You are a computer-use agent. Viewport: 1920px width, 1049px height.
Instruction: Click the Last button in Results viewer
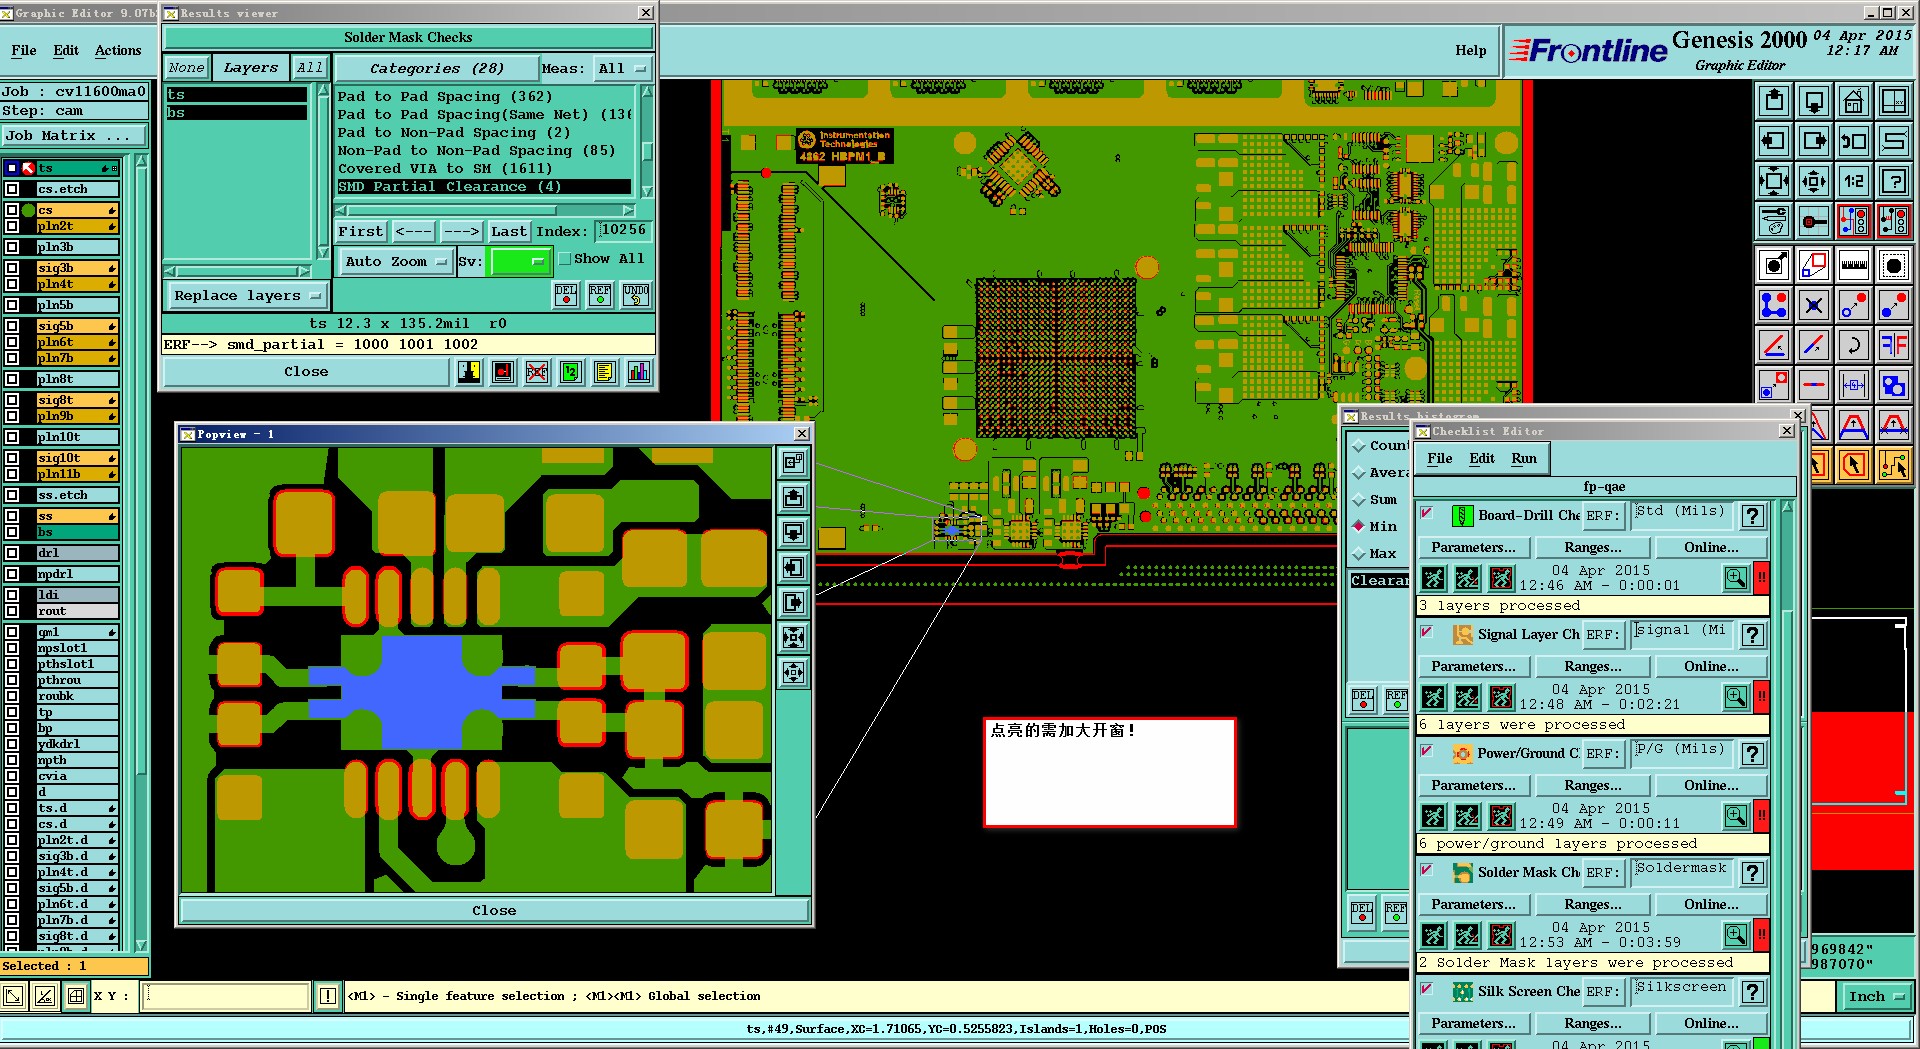pyautogui.click(x=509, y=232)
